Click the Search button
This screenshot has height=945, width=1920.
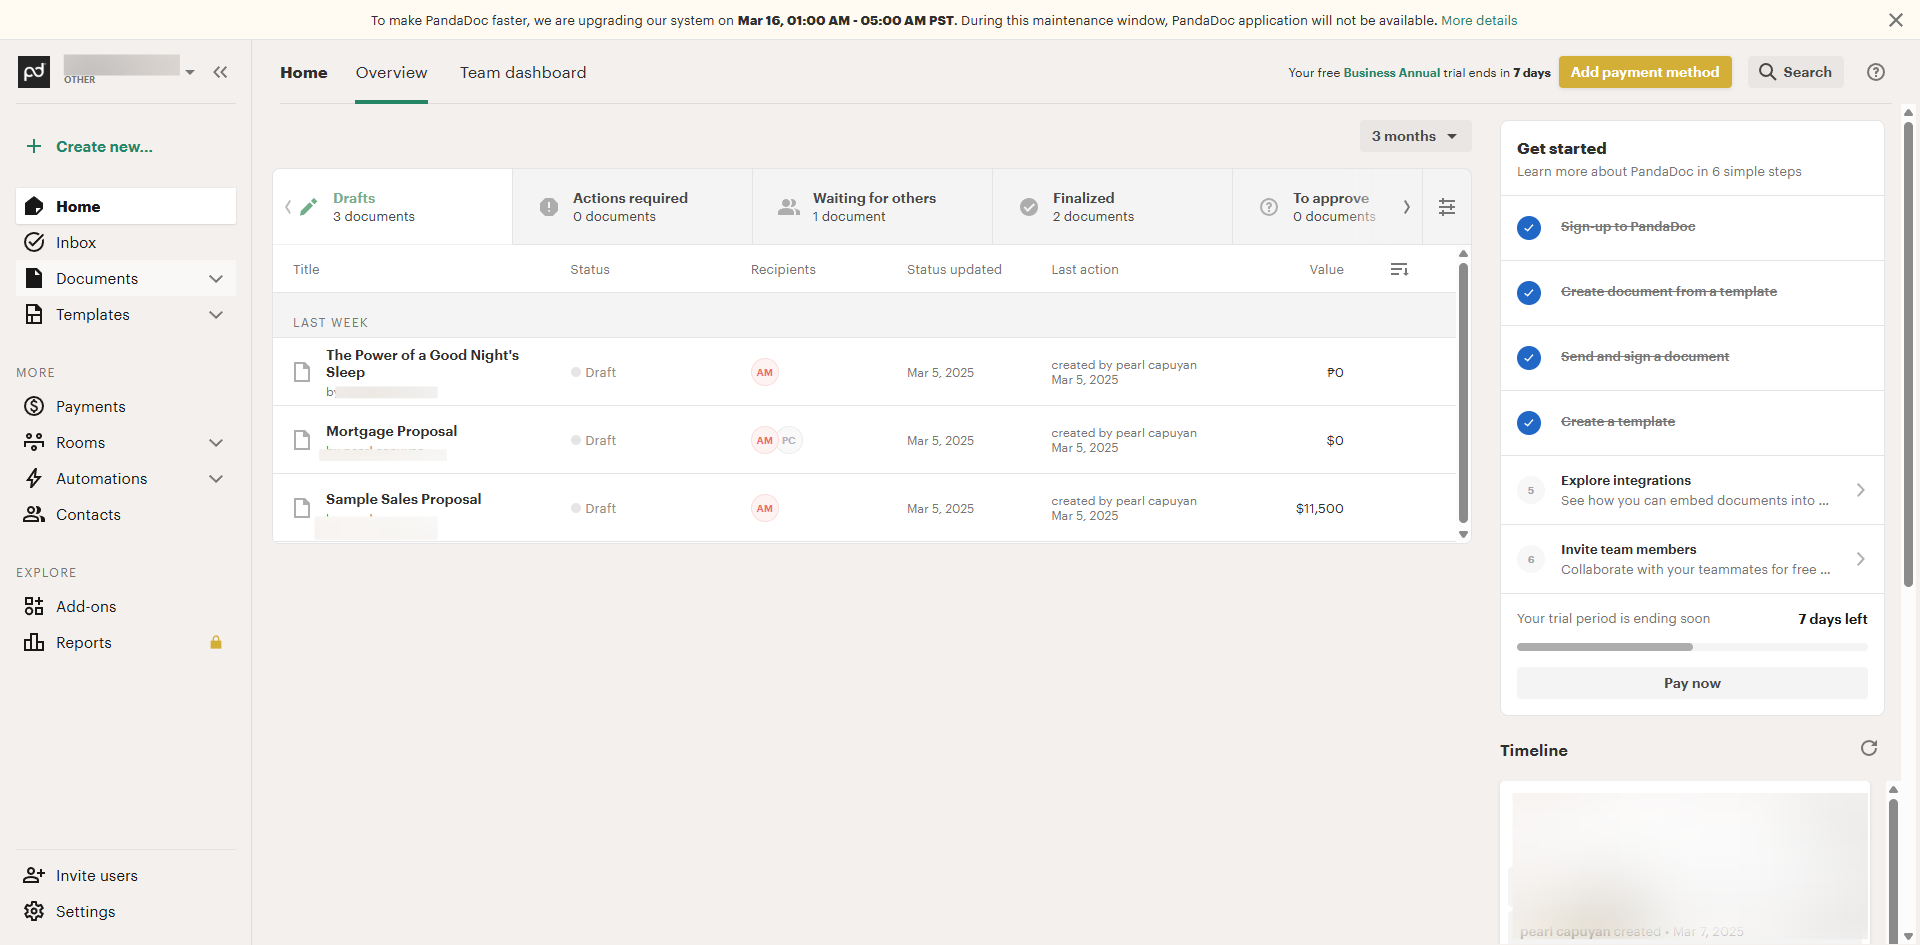1795,72
